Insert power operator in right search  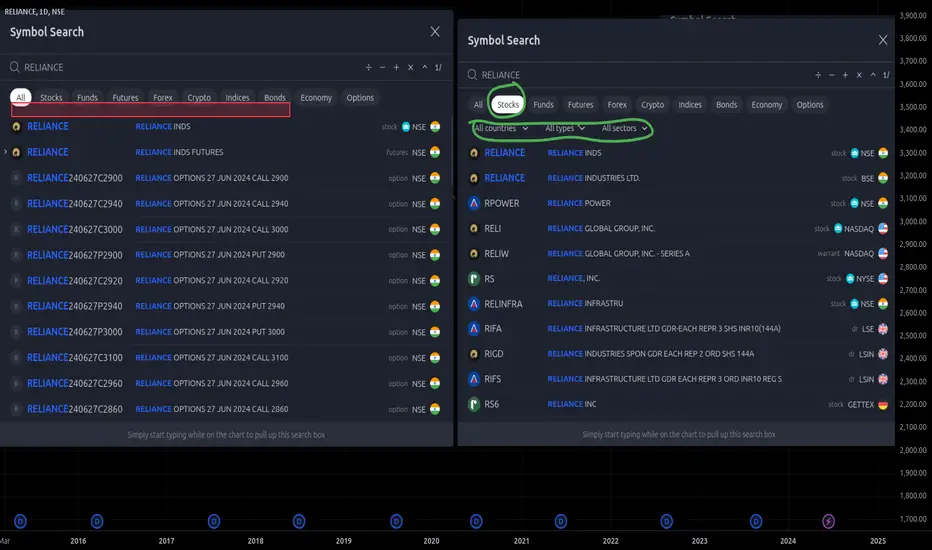pyautogui.click(x=873, y=75)
